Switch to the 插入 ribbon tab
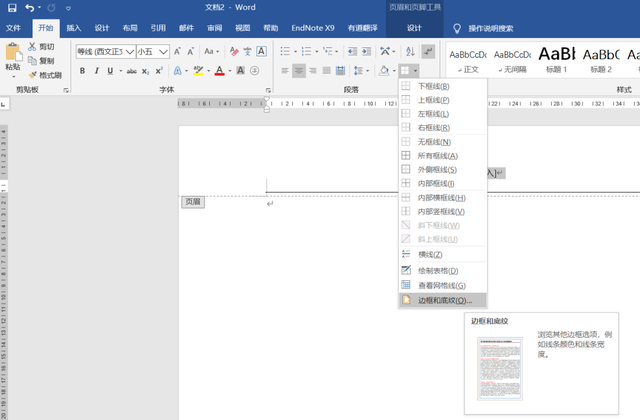Viewport: 640px width, 420px height. 74,28
